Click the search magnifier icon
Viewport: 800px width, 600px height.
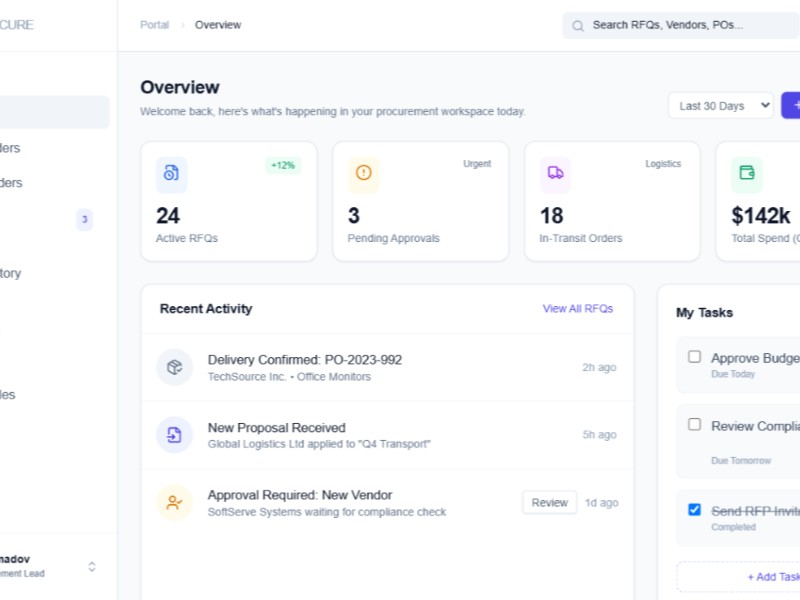[578, 26]
